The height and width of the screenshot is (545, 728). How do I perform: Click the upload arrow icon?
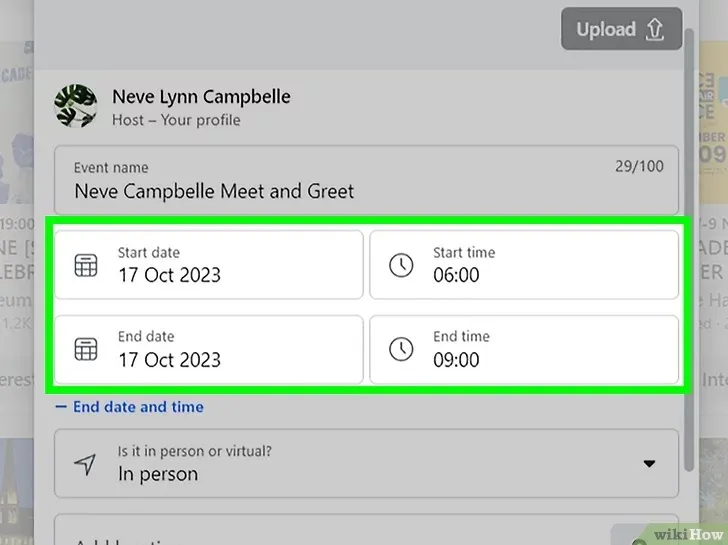coord(655,29)
